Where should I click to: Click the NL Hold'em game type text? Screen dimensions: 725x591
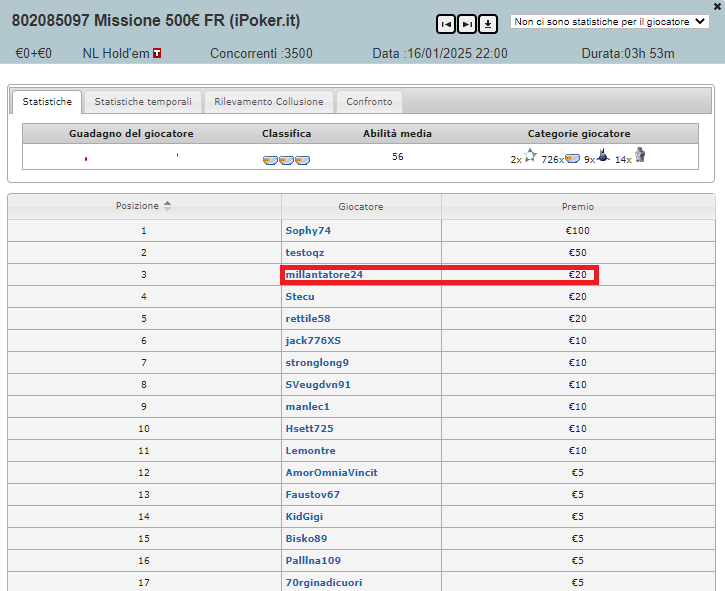tap(116, 54)
